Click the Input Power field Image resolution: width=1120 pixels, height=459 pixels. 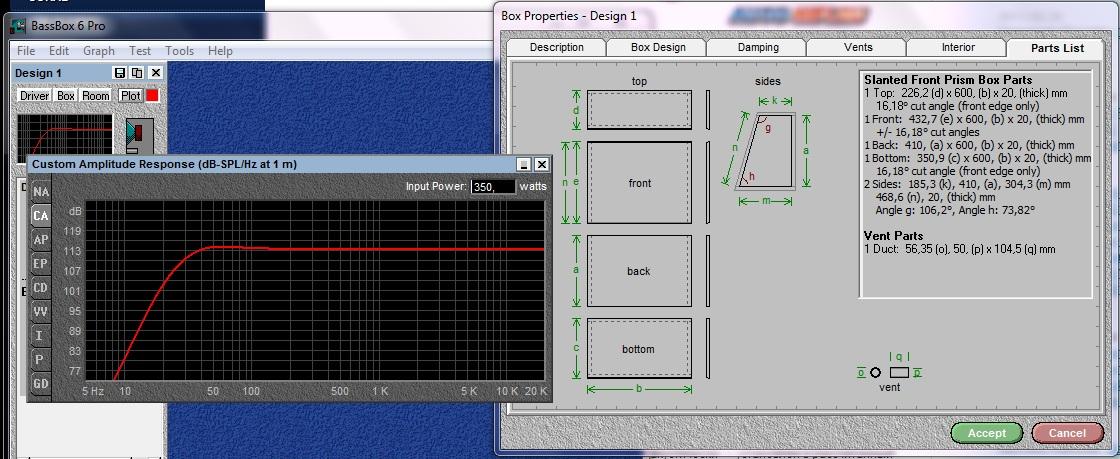492,187
